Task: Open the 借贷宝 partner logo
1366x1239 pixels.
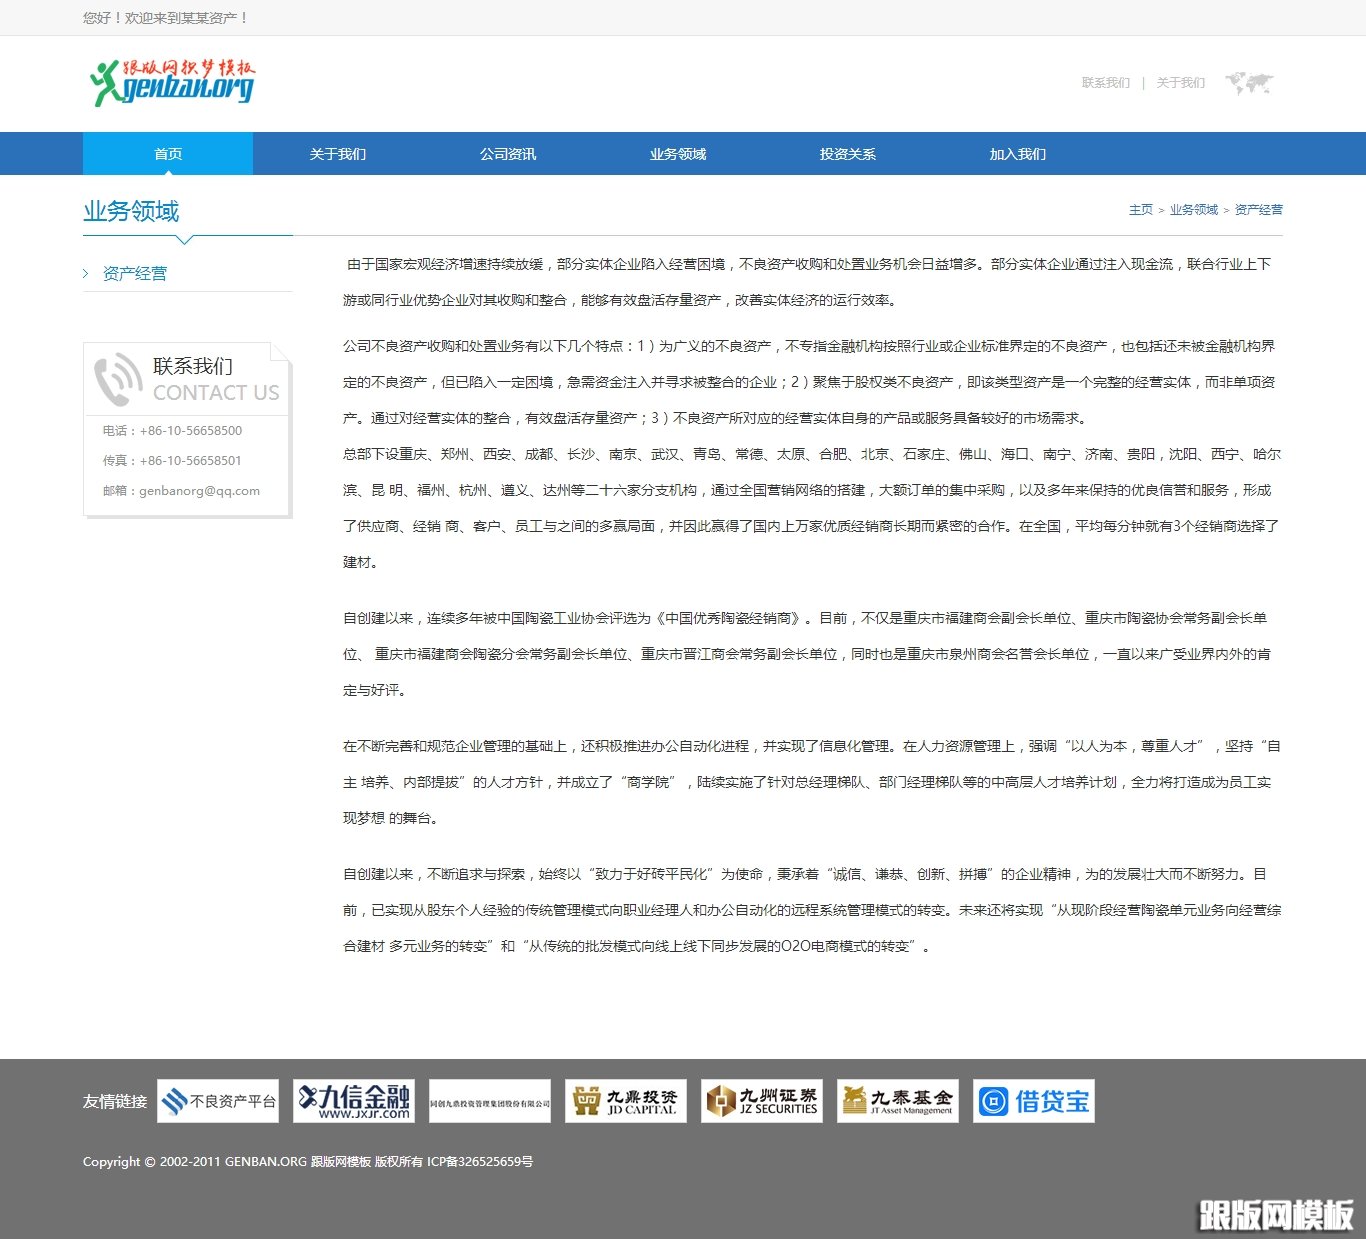Action: point(1033,1100)
